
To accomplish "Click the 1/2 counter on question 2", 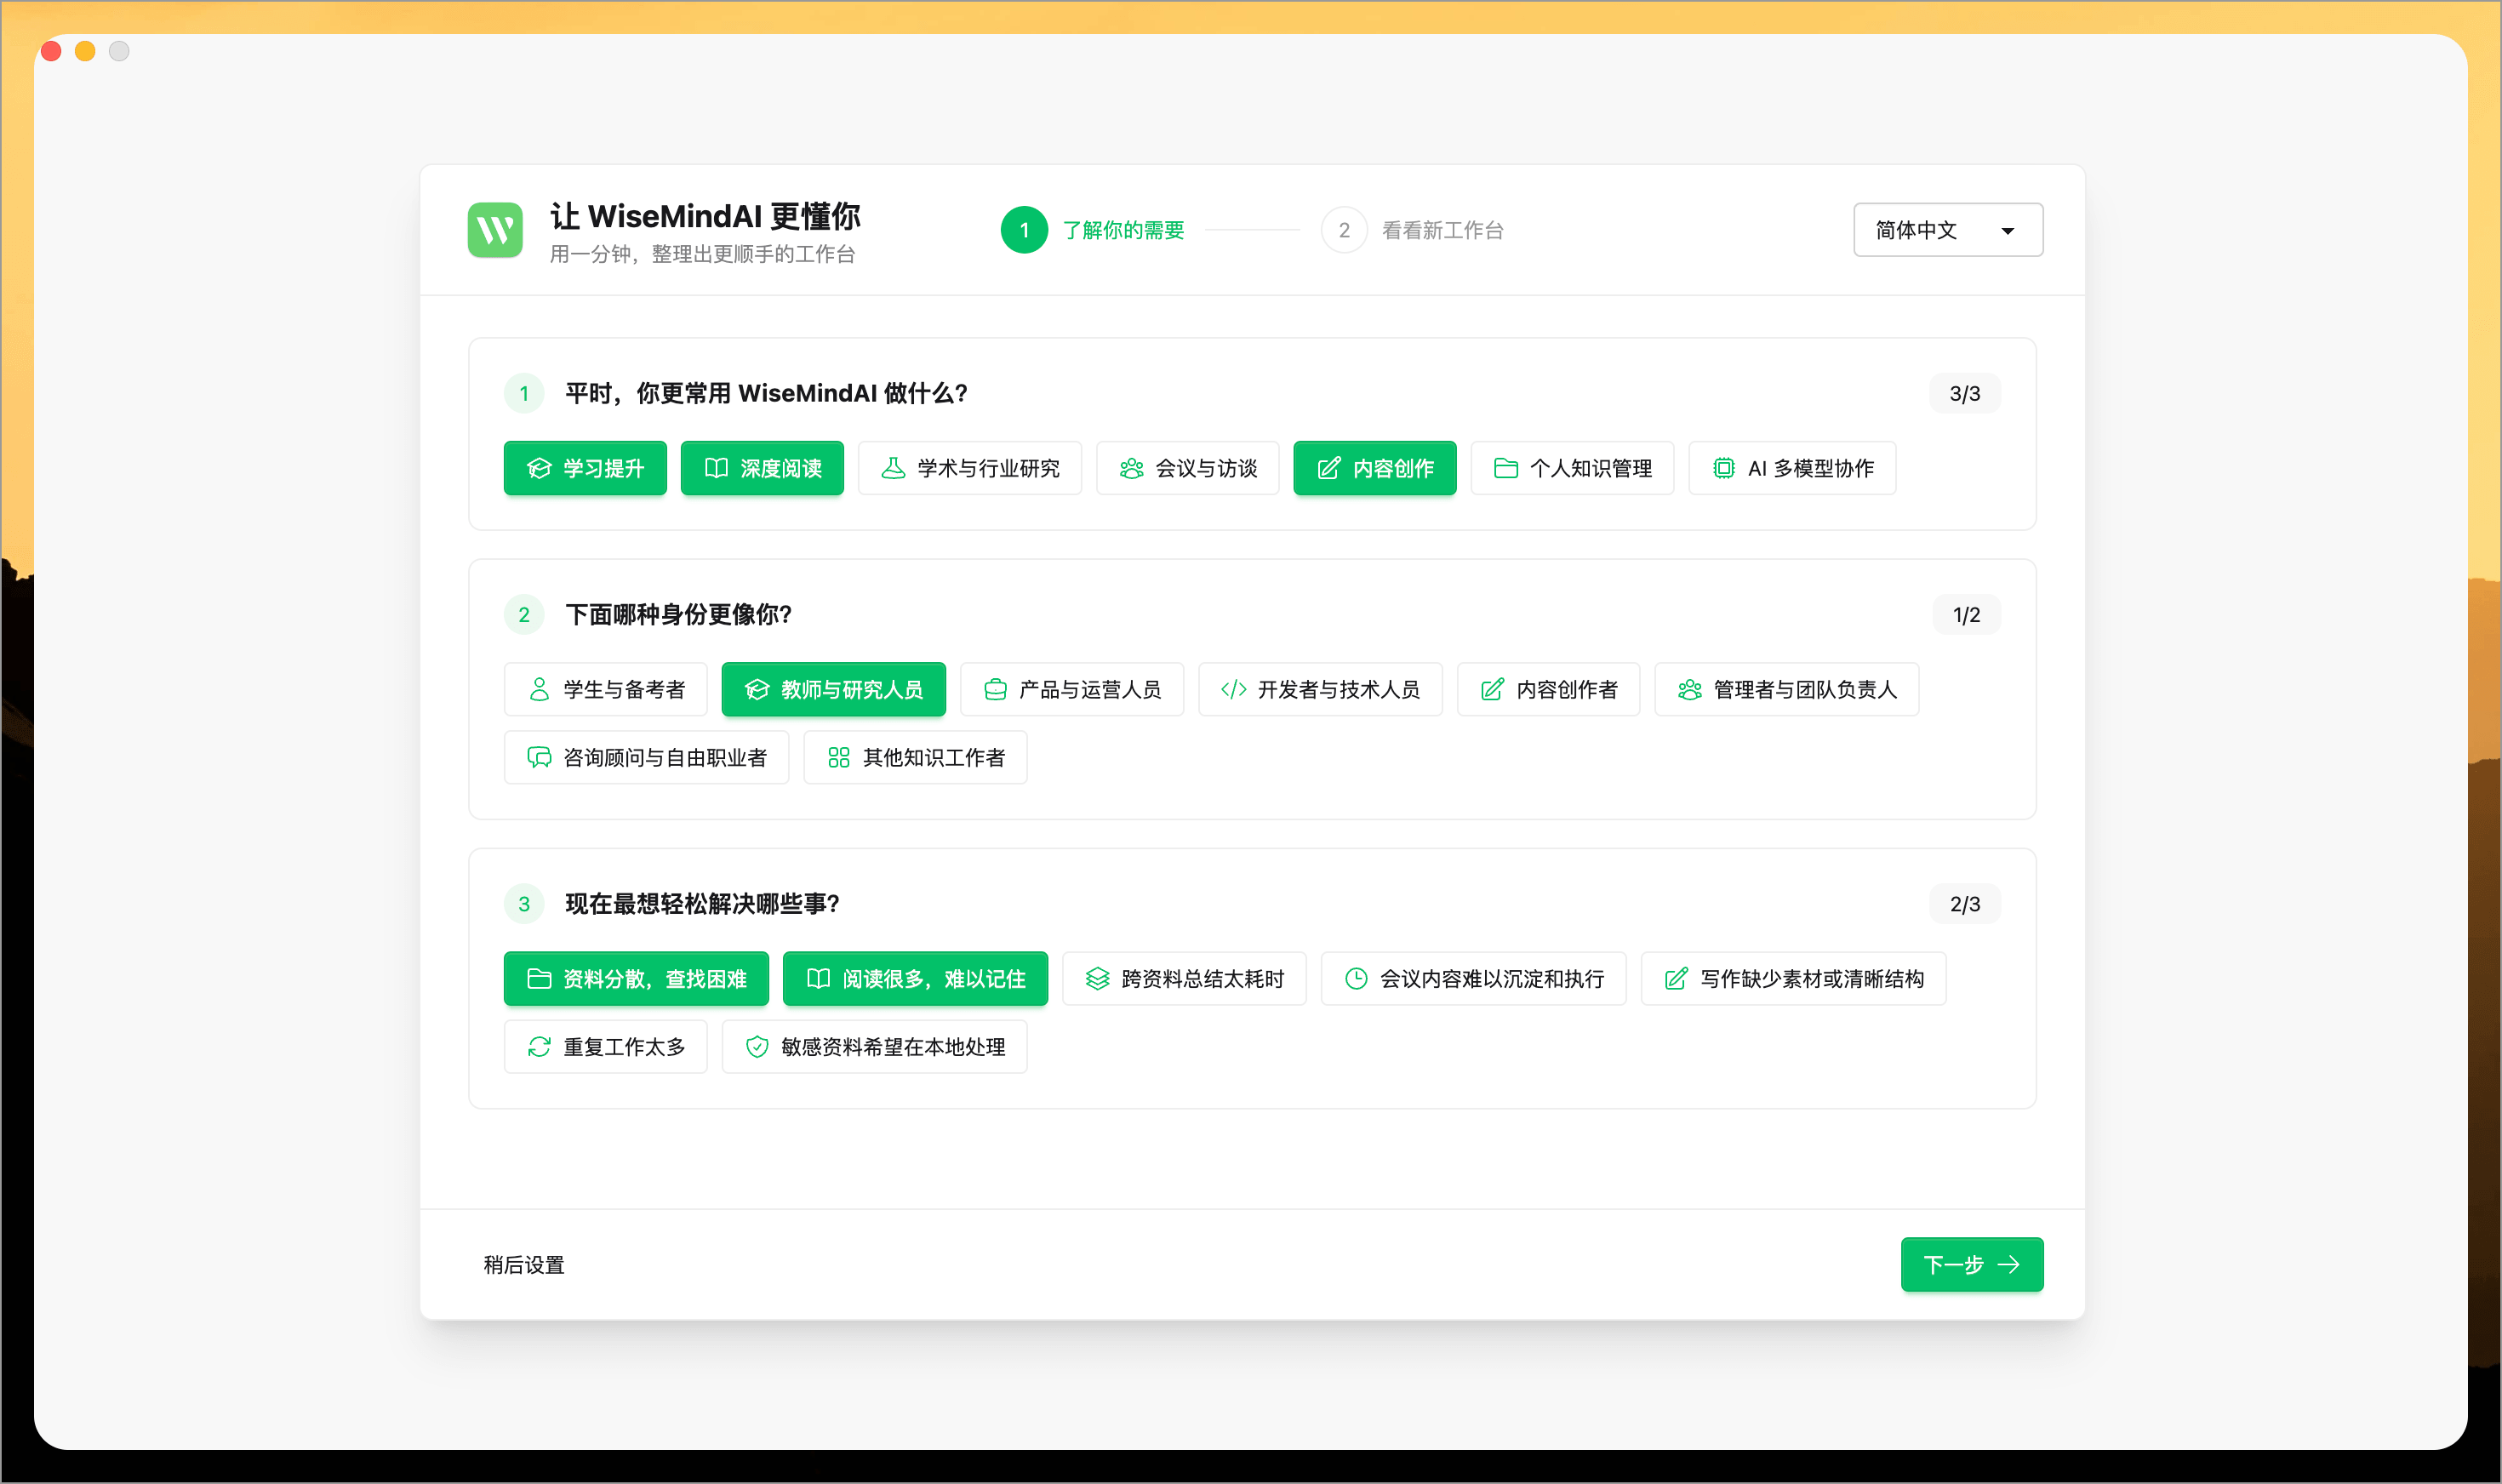I will [1967, 614].
